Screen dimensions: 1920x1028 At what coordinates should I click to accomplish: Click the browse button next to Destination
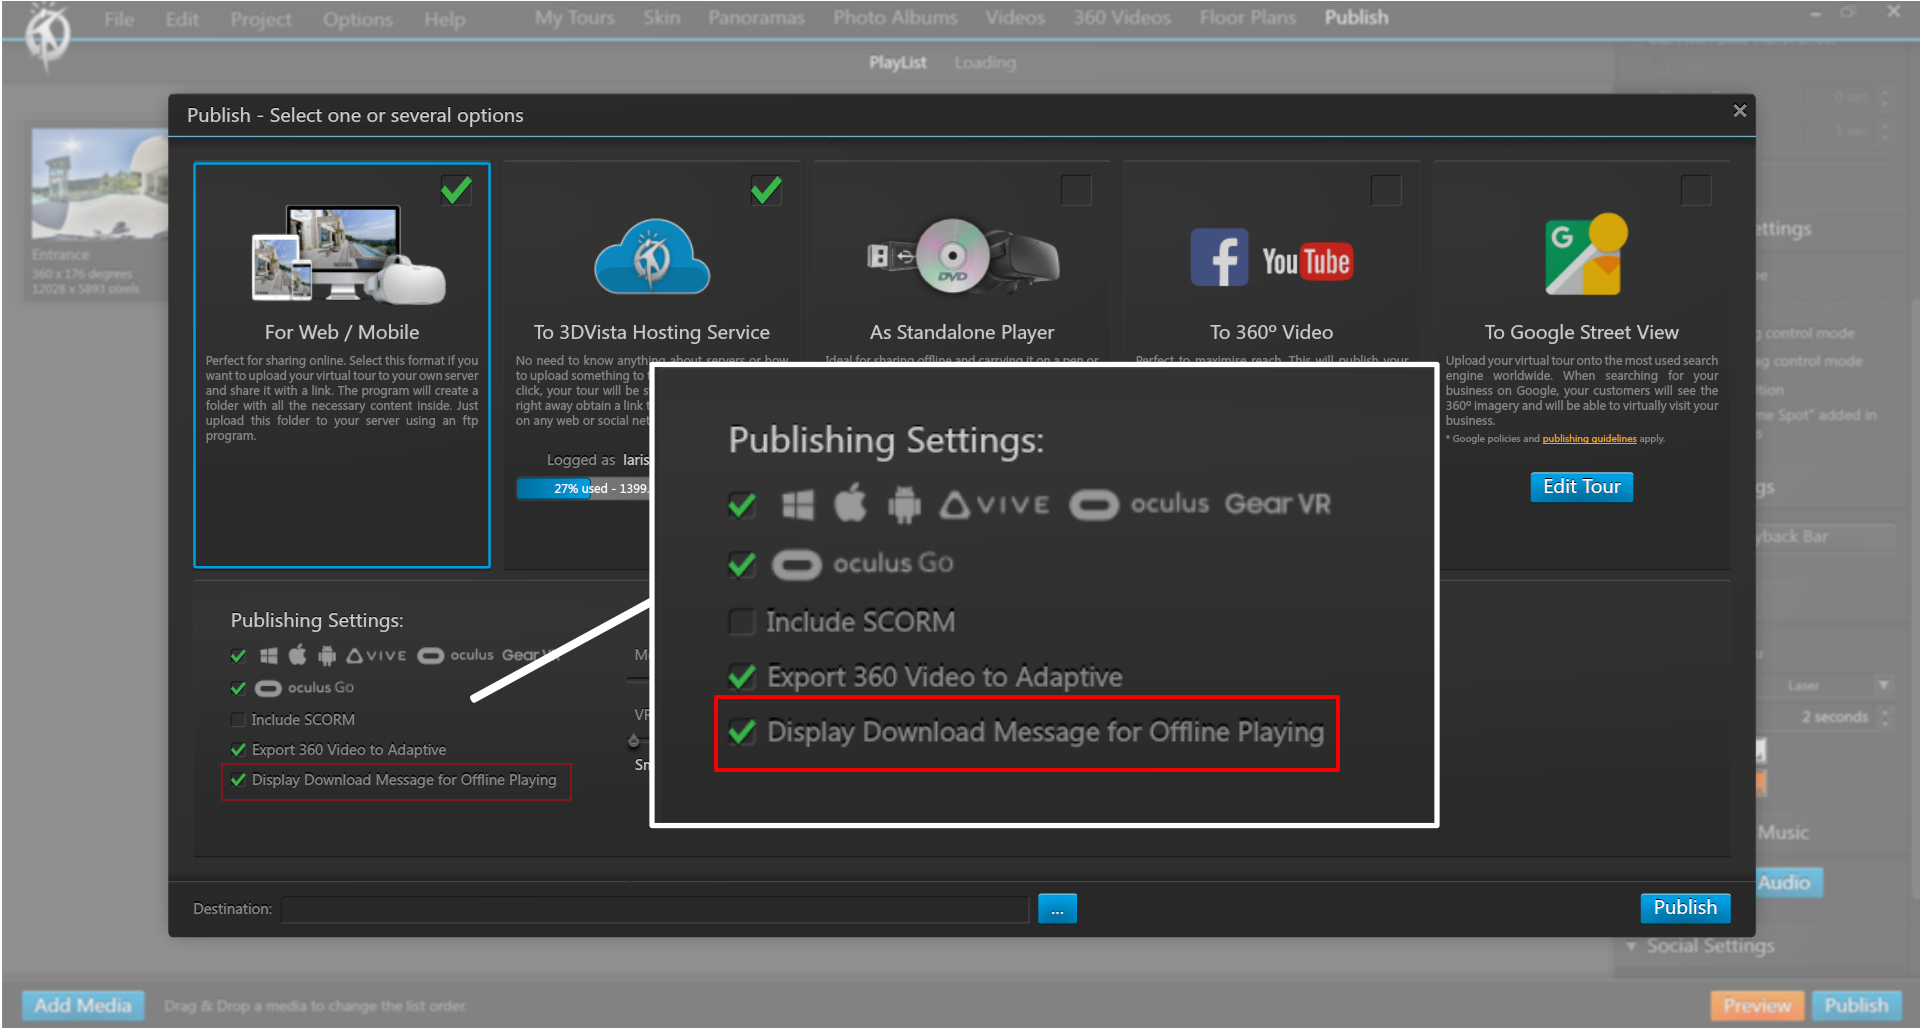[x=1057, y=909]
